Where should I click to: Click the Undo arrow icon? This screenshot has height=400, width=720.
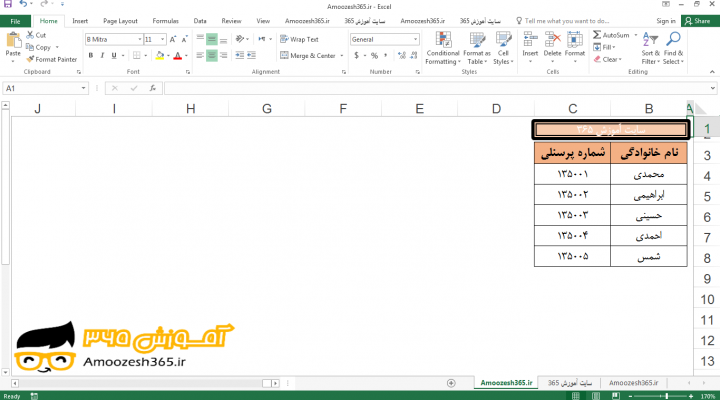coord(23,4)
